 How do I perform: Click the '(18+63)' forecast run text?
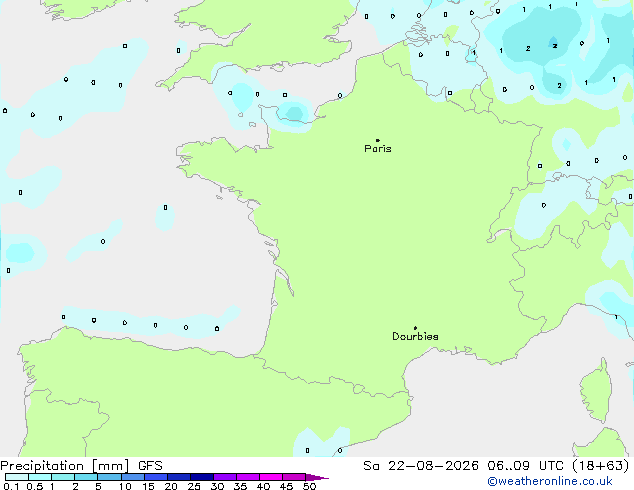pos(601,466)
